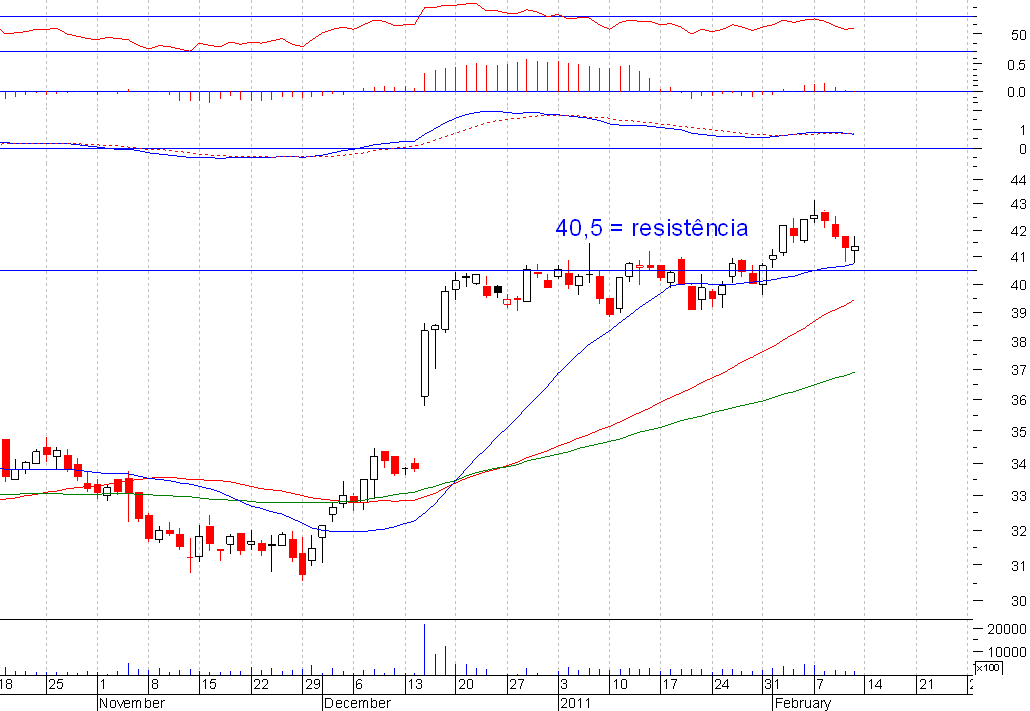This screenshot has height=711, width=1030.
Task: Click date label 18 on time axis
Action: (x=7, y=684)
